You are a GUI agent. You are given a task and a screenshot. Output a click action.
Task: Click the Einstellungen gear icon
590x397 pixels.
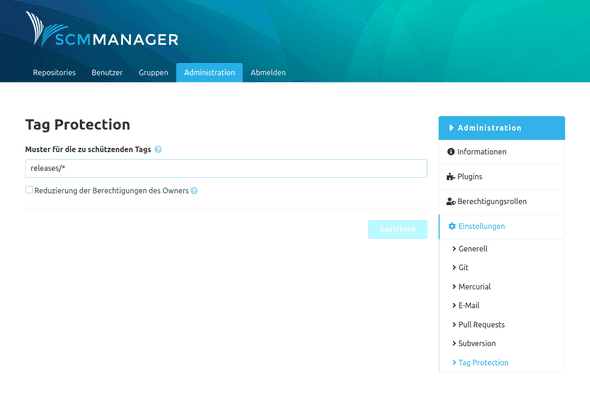click(452, 226)
